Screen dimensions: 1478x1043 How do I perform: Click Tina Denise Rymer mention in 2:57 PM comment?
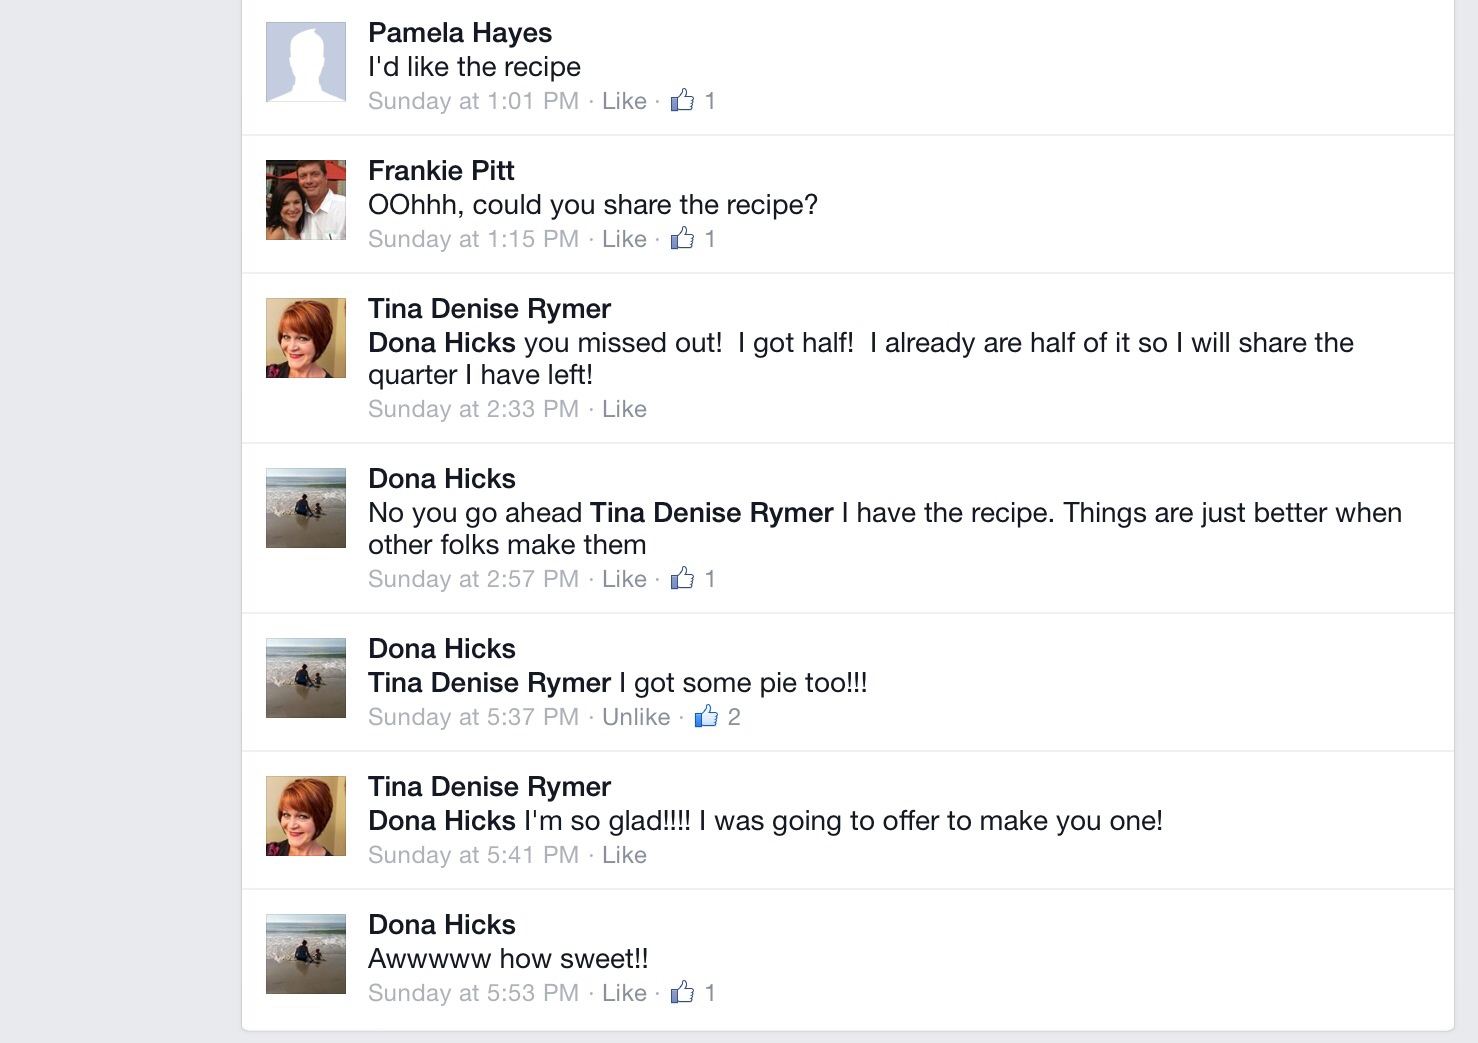(711, 513)
